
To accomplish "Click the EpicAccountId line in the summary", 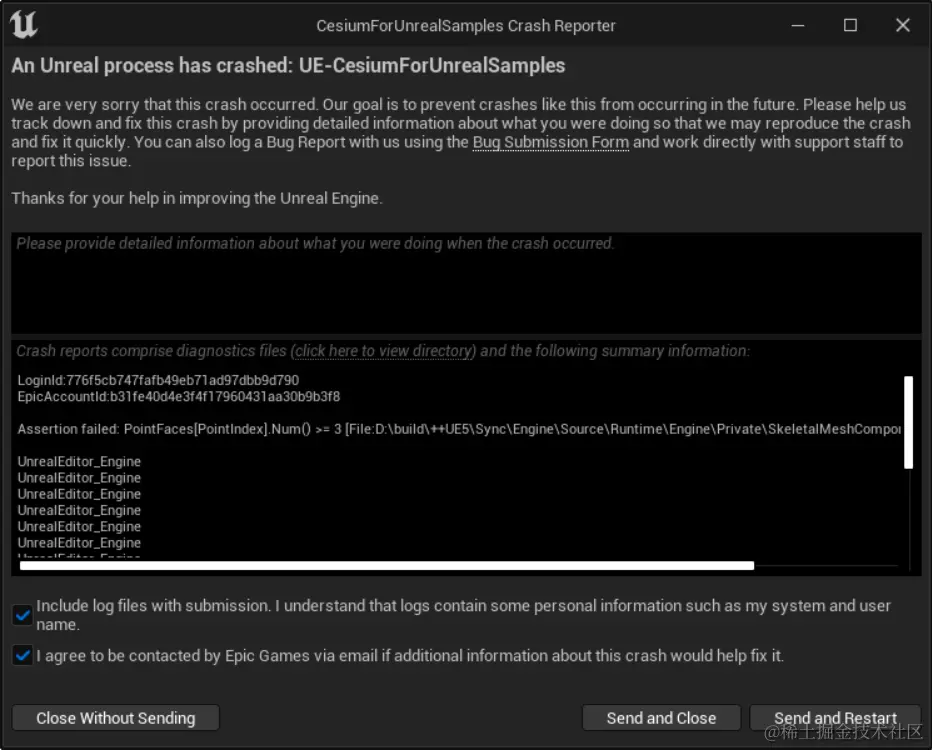I will click(179, 397).
